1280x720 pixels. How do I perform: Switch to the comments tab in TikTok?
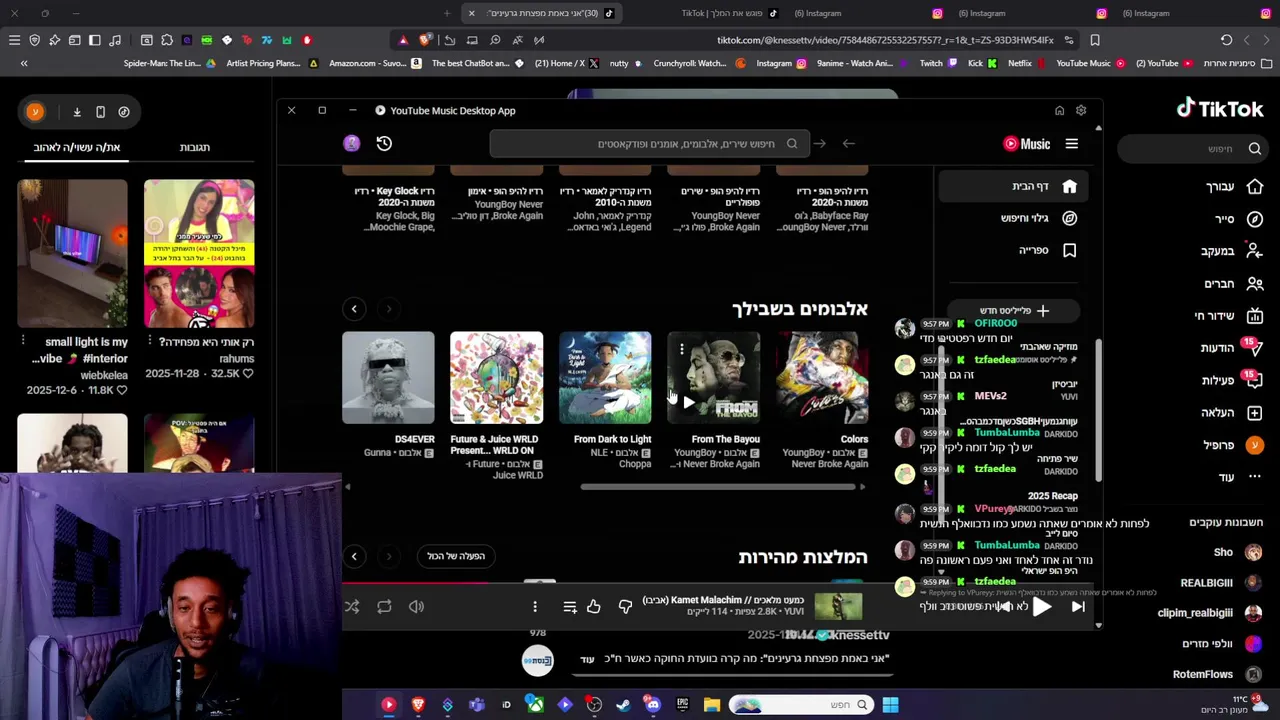click(195, 147)
